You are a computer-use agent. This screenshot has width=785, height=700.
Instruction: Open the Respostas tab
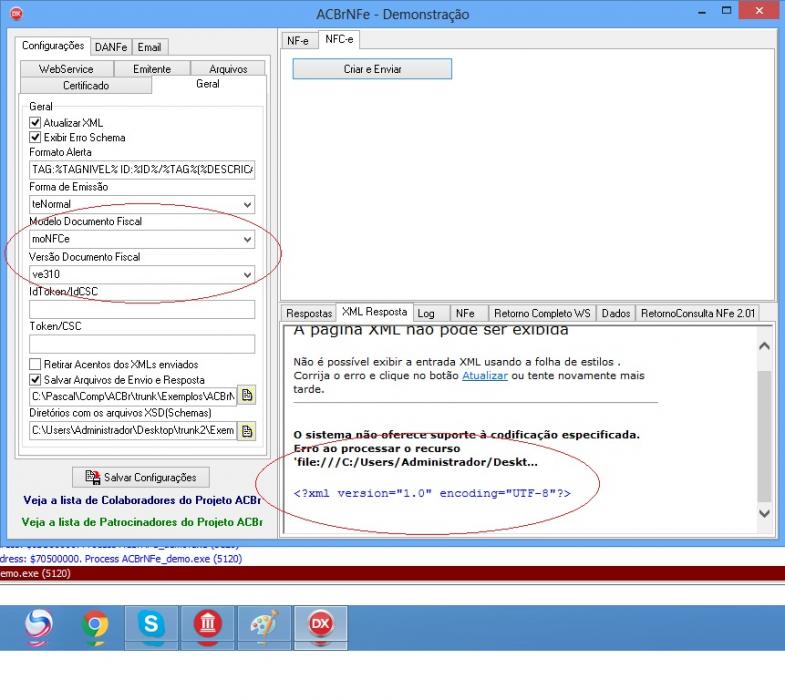pyautogui.click(x=309, y=313)
